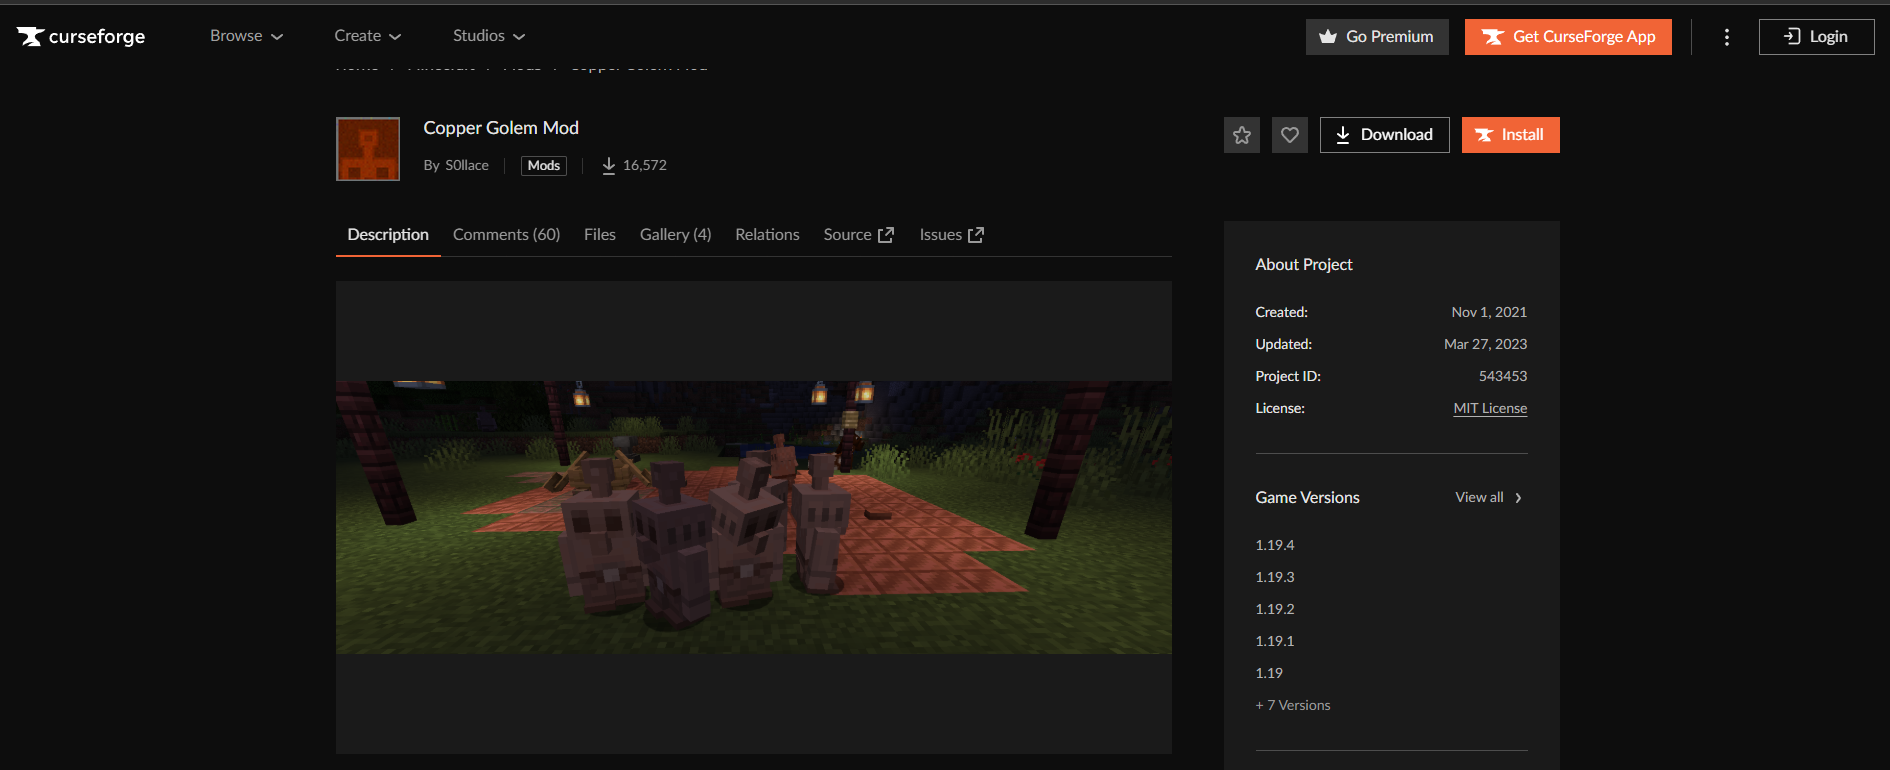The image size is (1890, 770).
Task: Open the Gallery (4) tab
Action: [676, 235]
